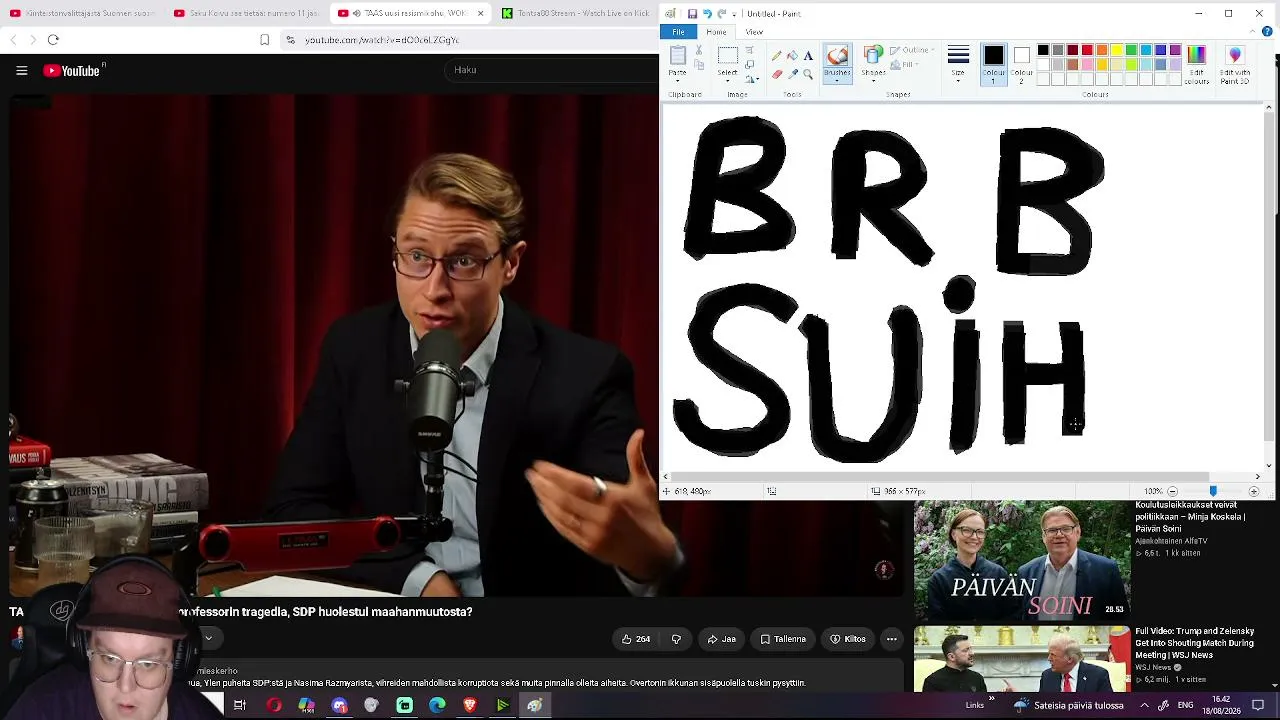Open Brave browser from the taskbar
Screen dimensions: 1280x720
click(x=470, y=705)
